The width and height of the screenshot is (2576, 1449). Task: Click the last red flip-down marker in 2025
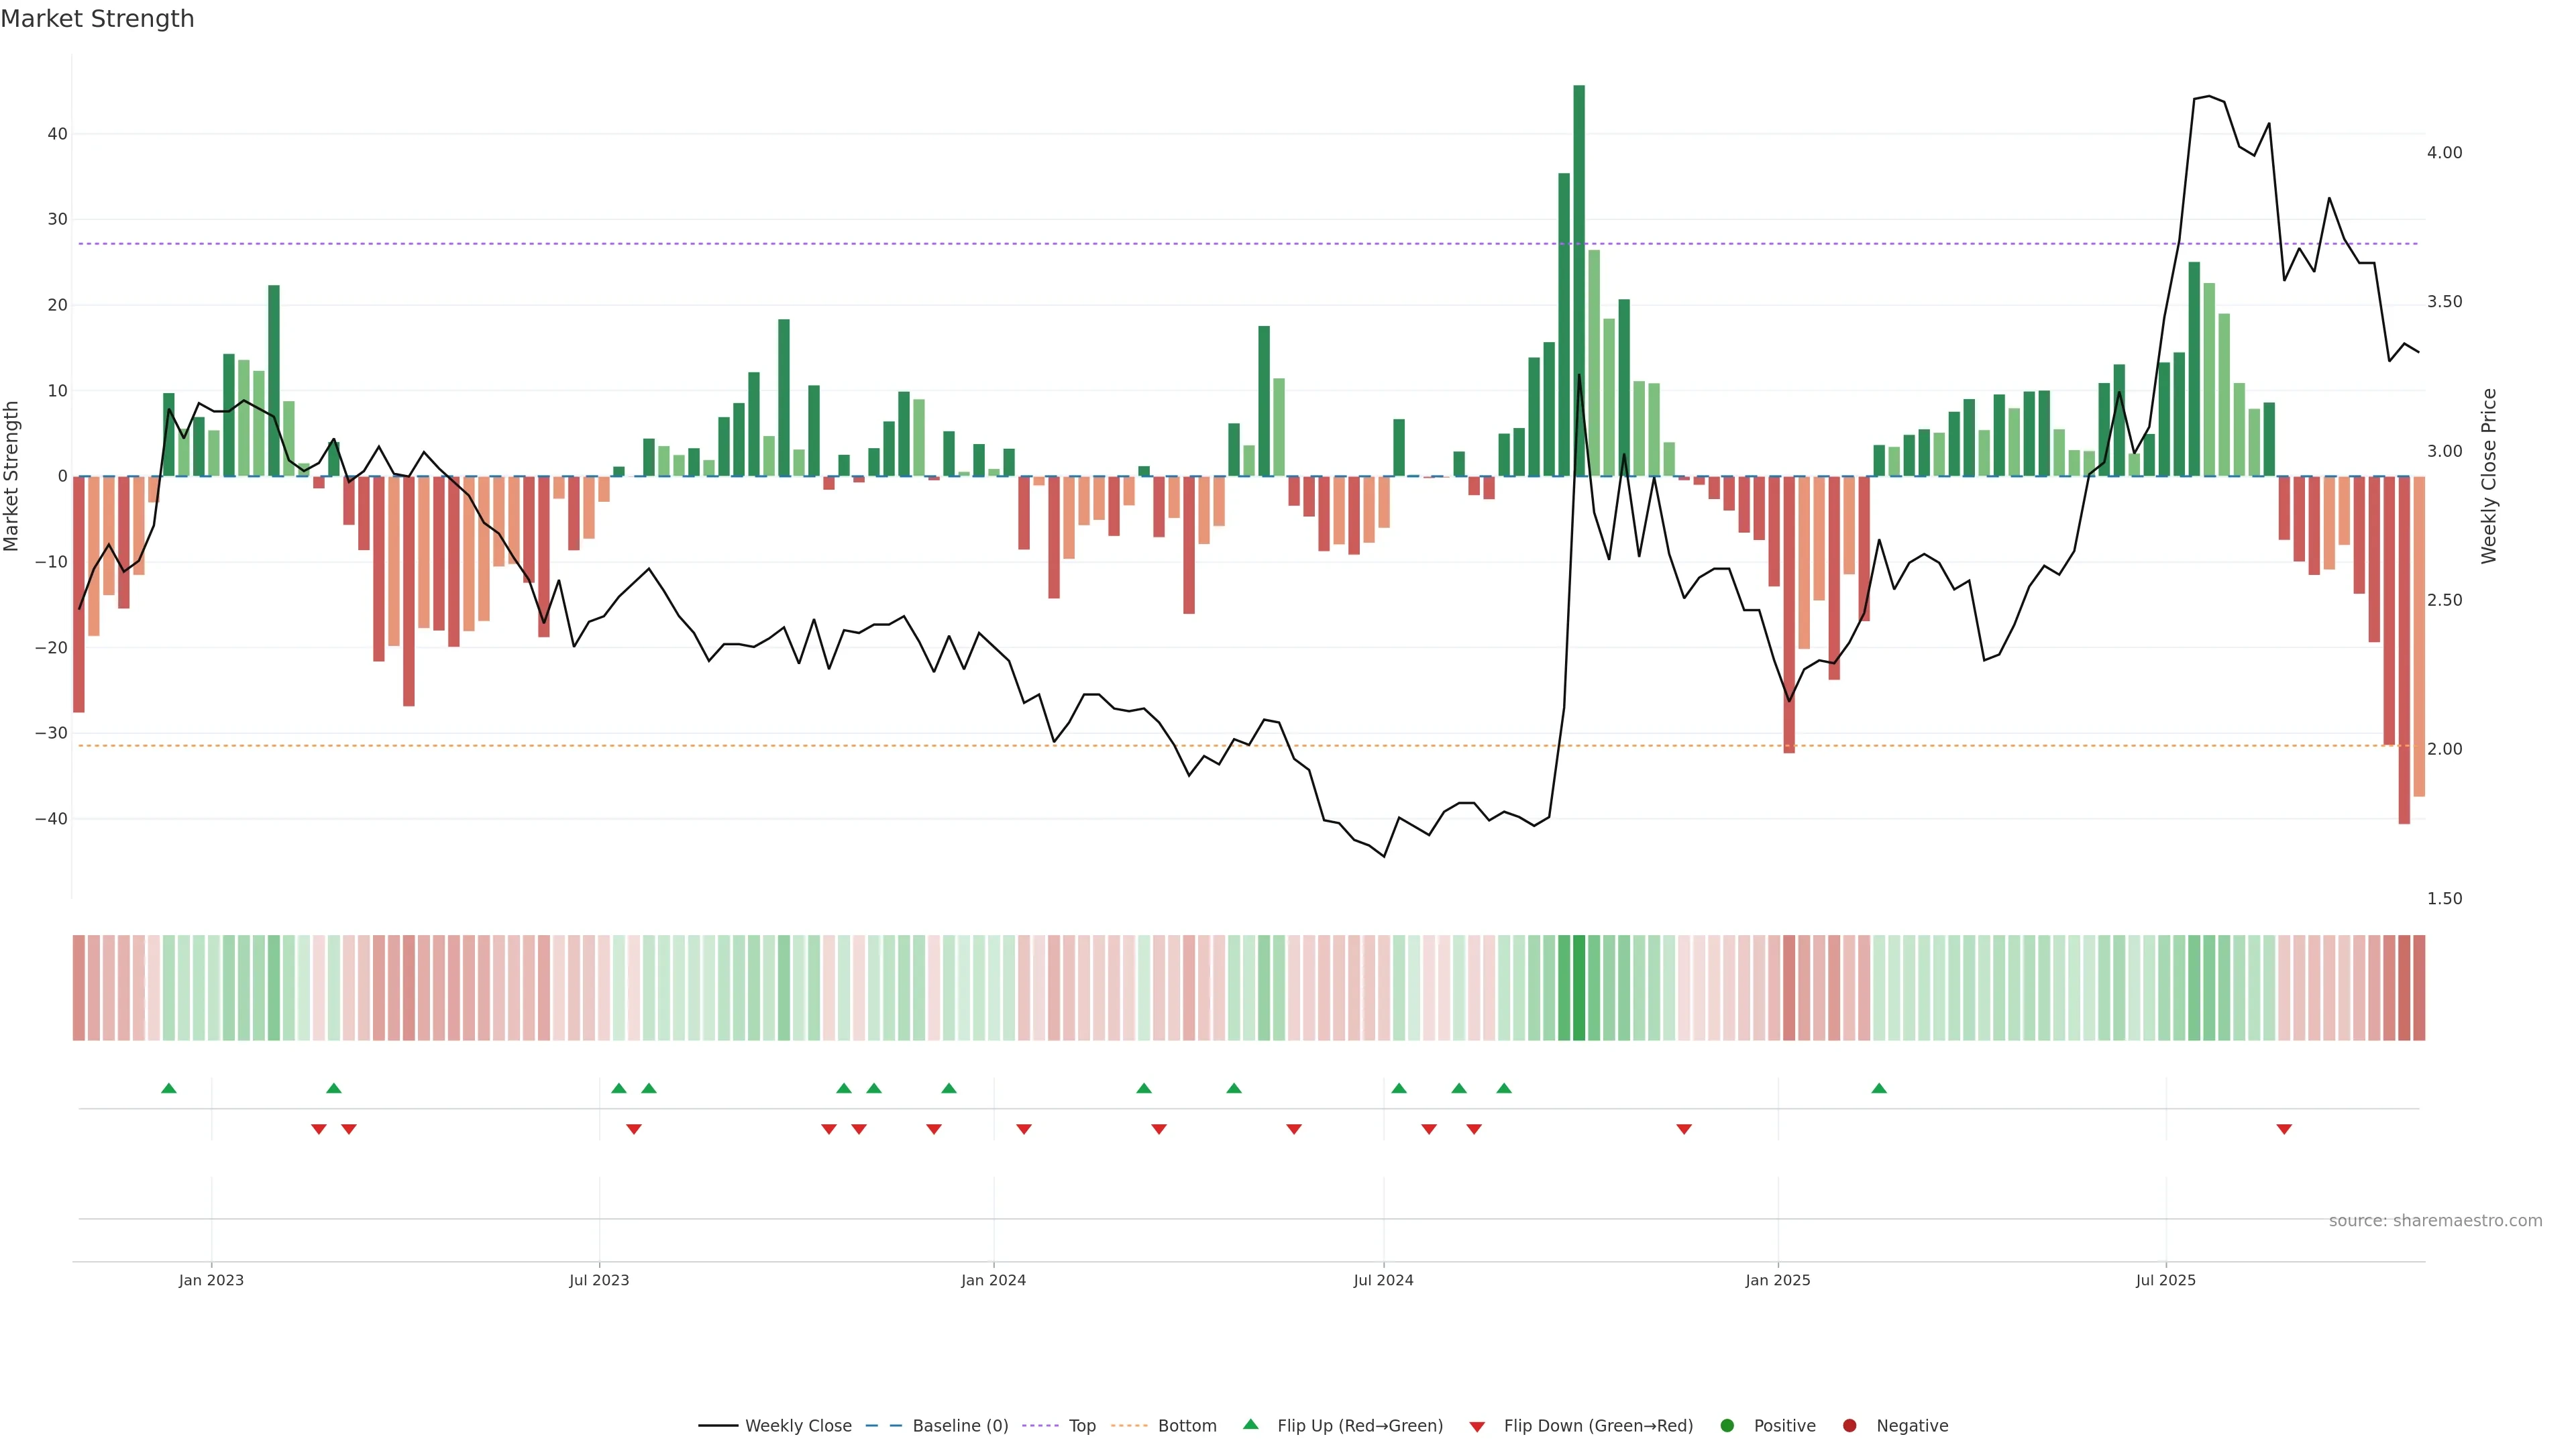click(2284, 1129)
